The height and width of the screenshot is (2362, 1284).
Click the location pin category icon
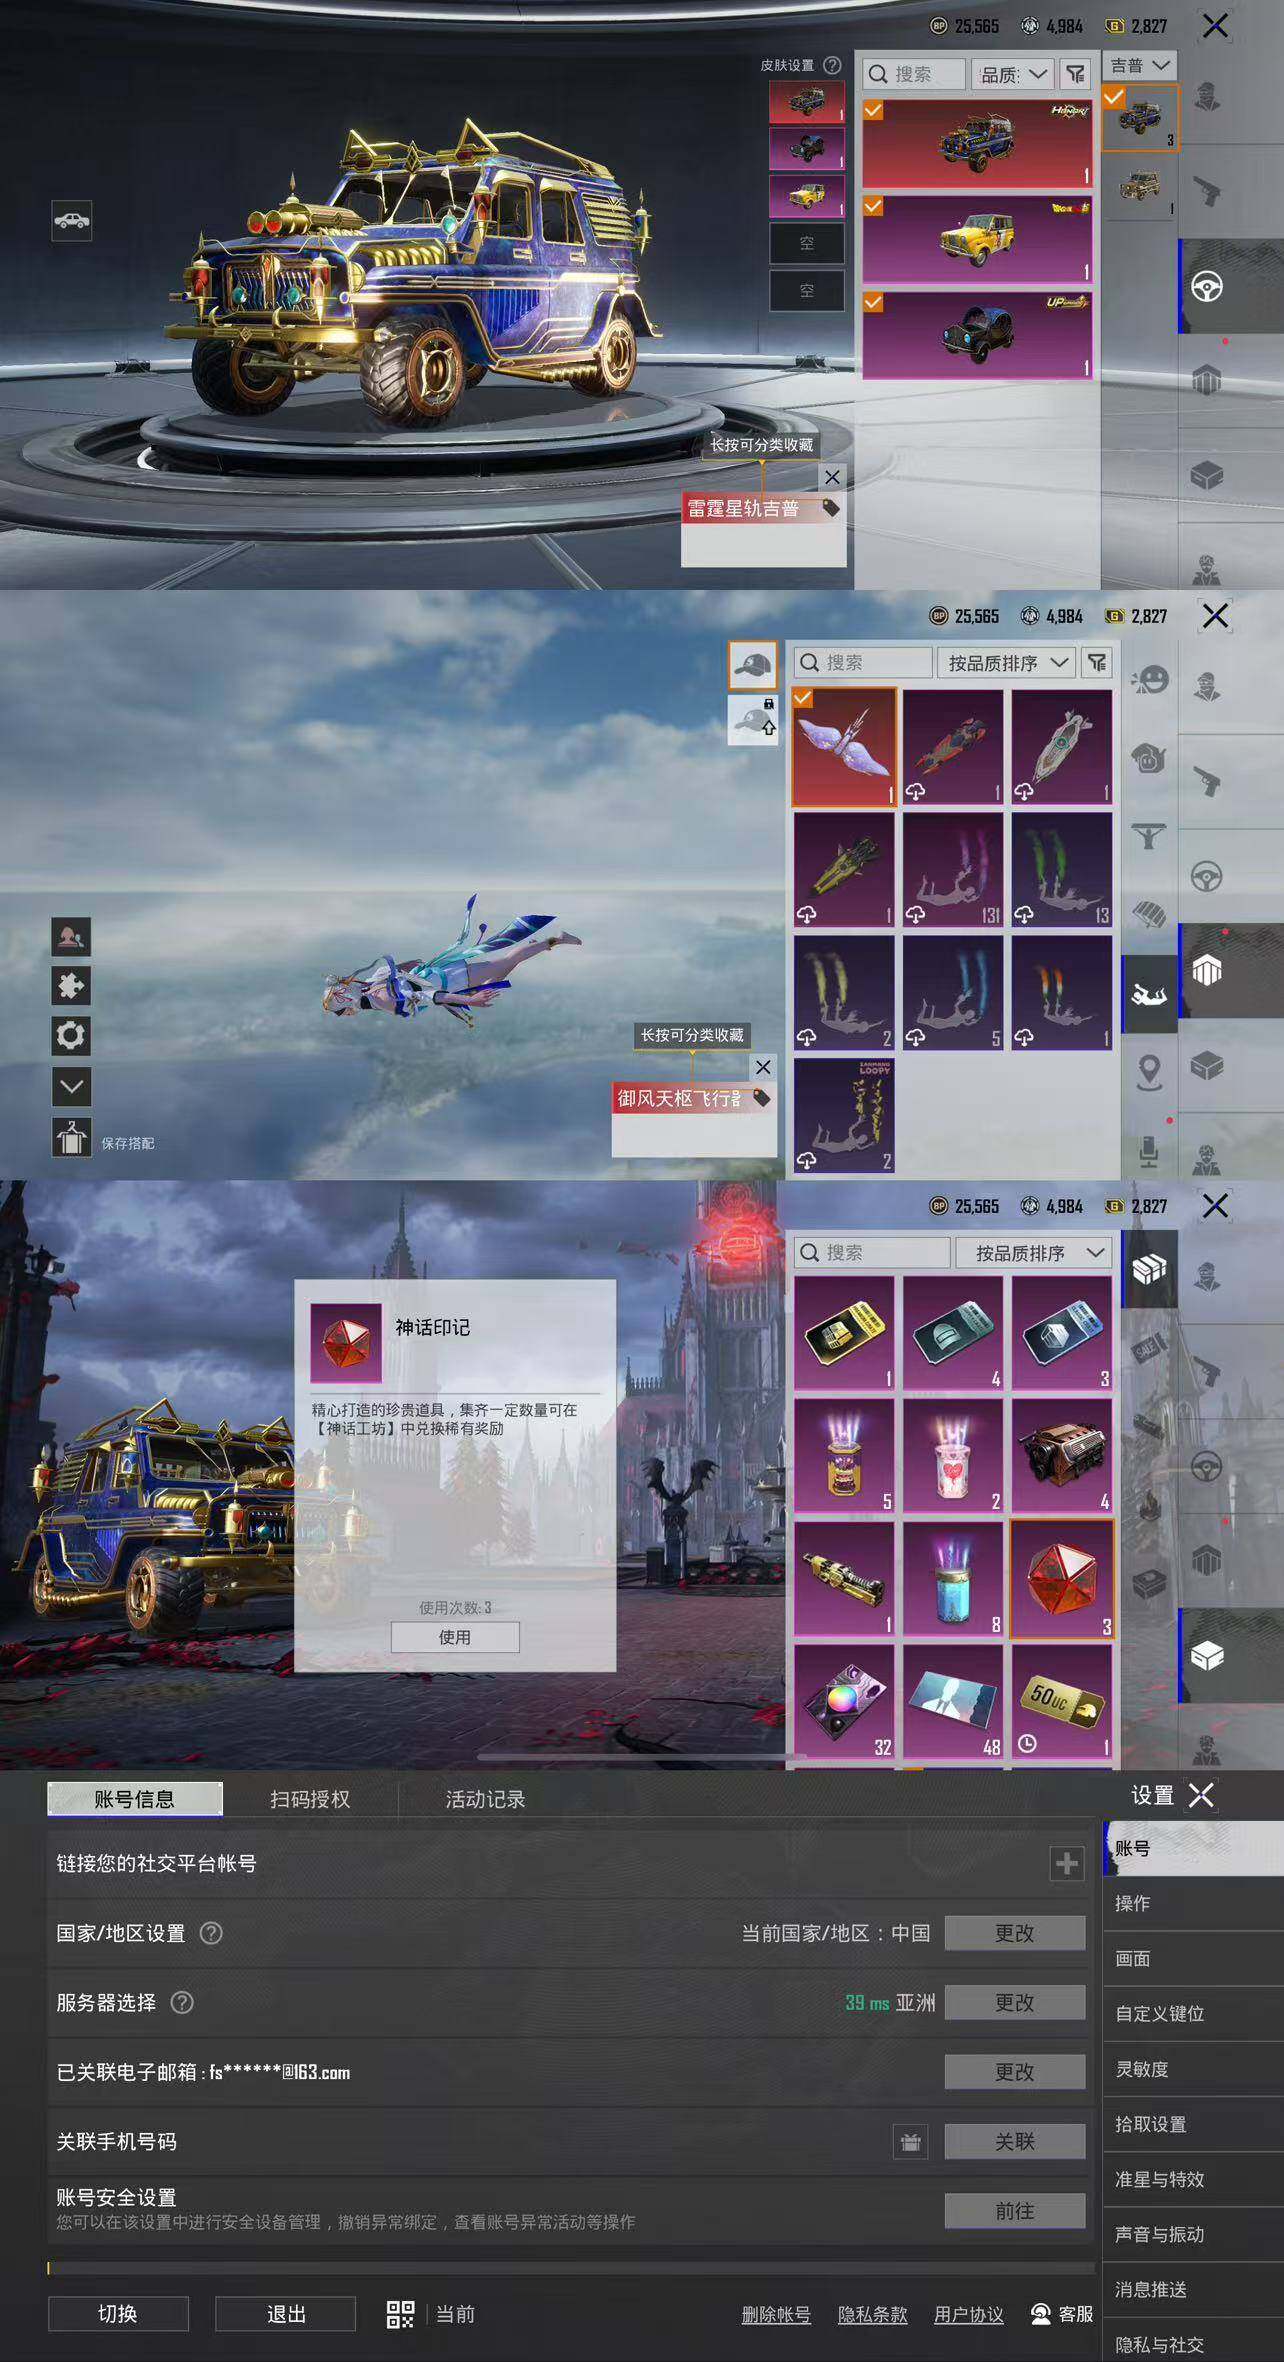[x=1149, y=1072]
